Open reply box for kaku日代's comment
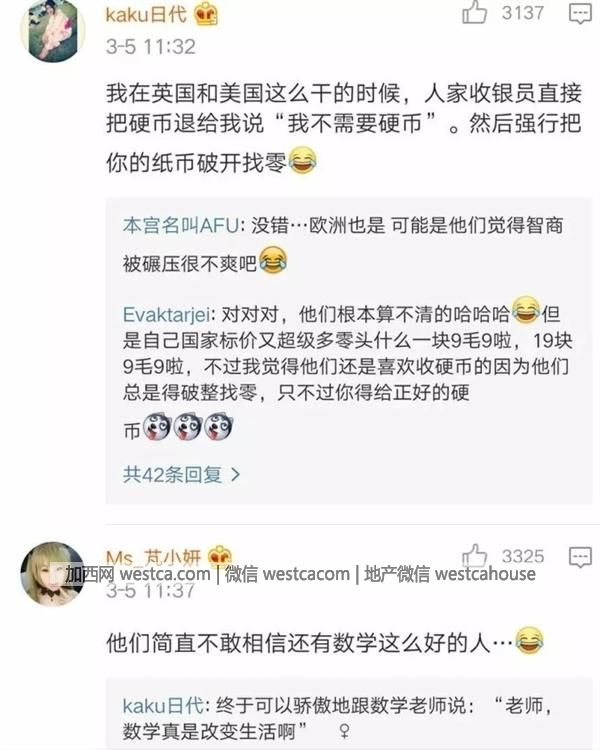Viewport: 600px width, 750px height. 580,13
